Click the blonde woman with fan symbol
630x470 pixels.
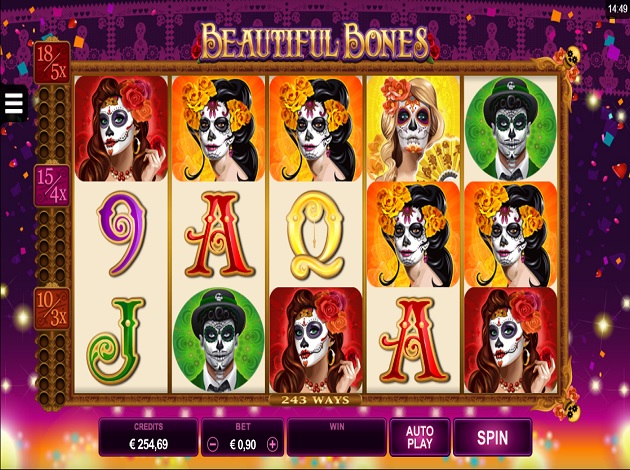click(413, 129)
